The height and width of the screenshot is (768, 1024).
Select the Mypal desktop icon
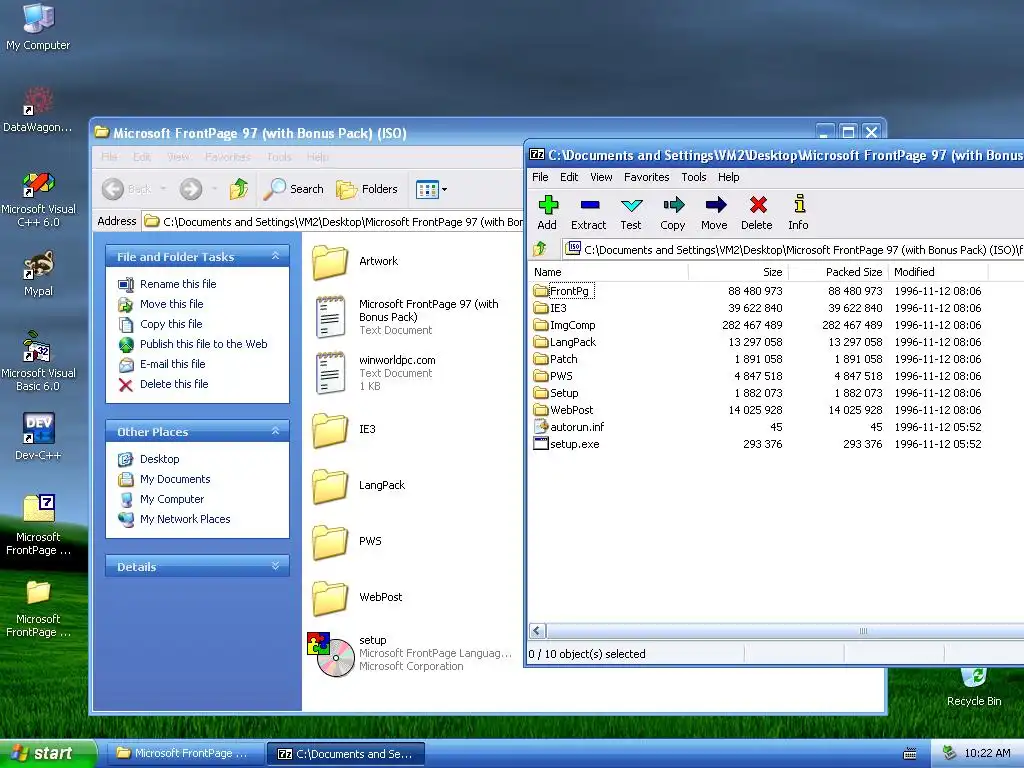click(x=38, y=273)
